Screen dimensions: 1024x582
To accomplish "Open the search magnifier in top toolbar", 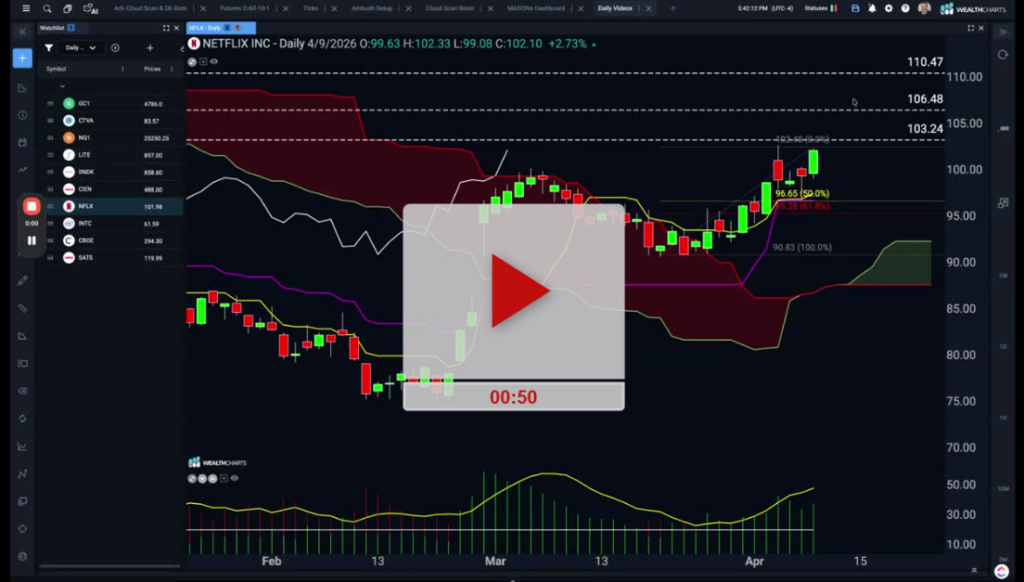I will coord(47,8).
